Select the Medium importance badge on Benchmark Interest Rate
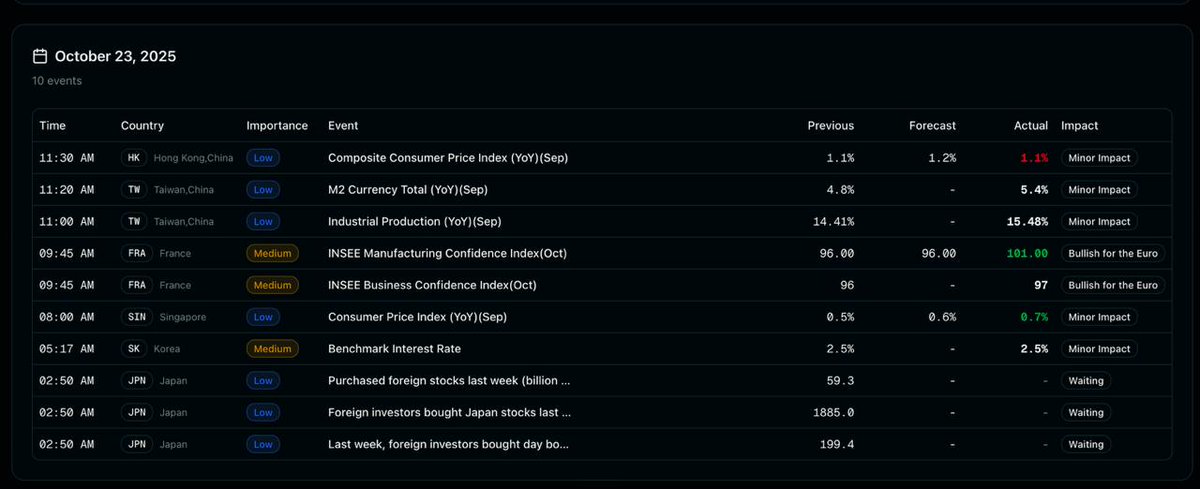This screenshot has height=489, width=1200. point(272,349)
